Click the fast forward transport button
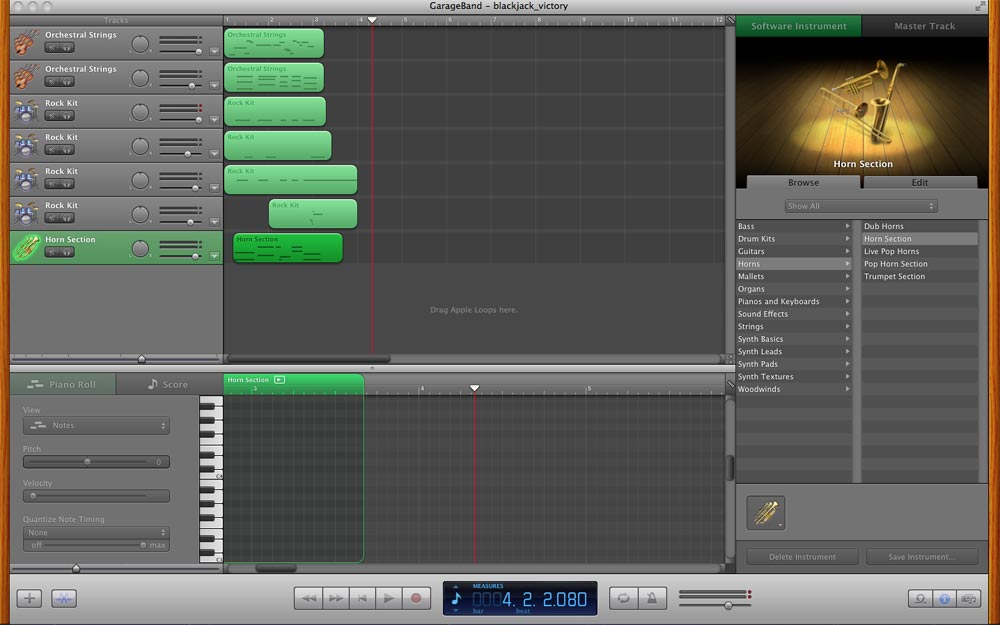The image size is (1000, 625). (x=335, y=598)
